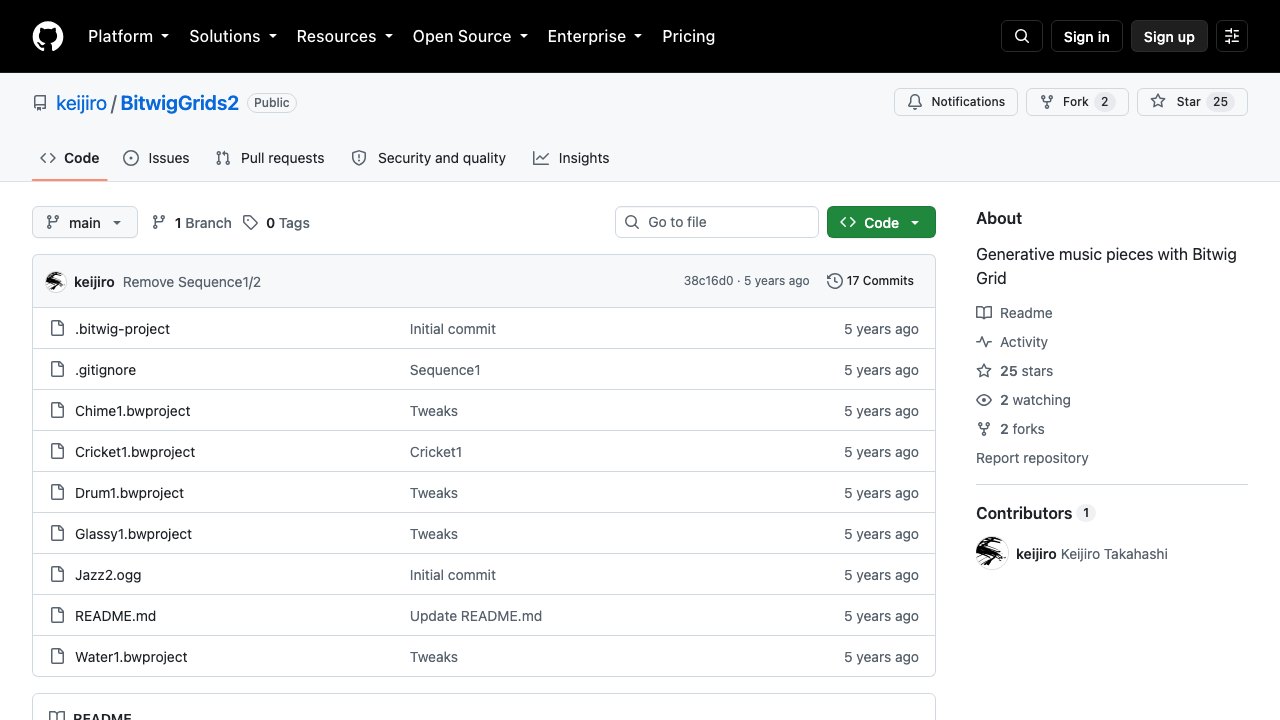The height and width of the screenshot is (720, 1280).
Task: Expand the Resources menu
Action: pos(344,36)
